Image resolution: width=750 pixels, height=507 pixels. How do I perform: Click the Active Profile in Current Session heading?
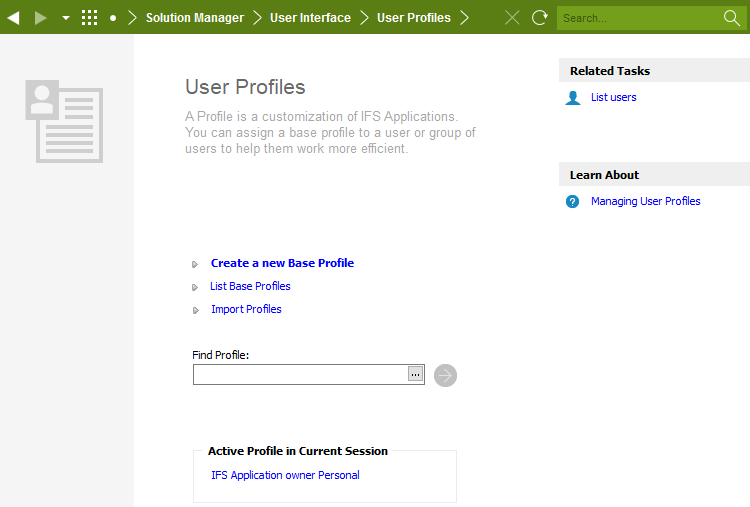[x=298, y=451]
